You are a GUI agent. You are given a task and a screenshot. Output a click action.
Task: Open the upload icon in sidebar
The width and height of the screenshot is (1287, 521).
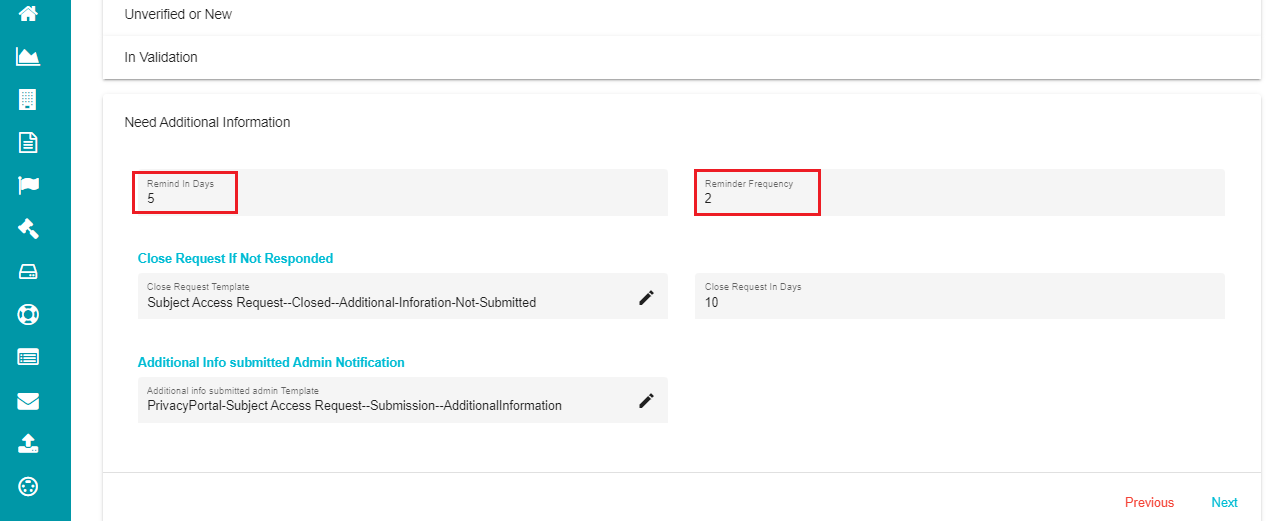tap(28, 444)
